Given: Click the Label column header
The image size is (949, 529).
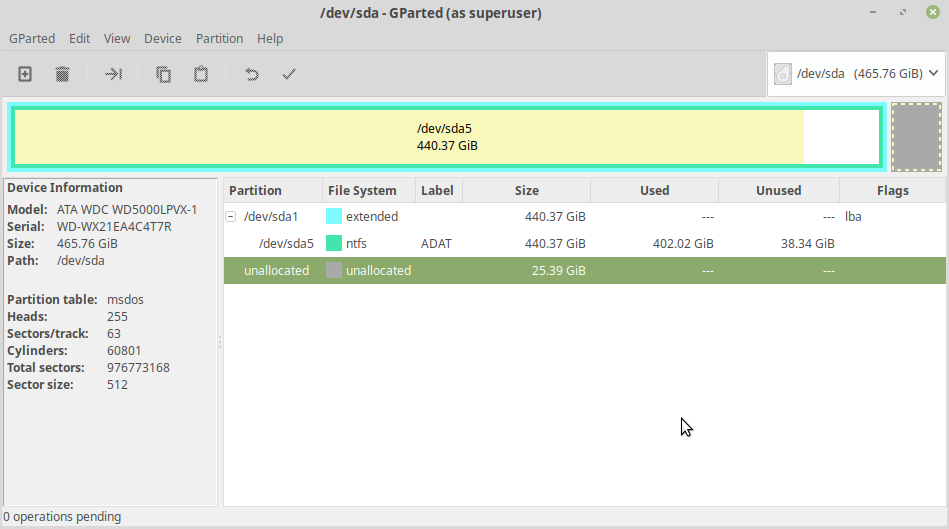Looking at the screenshot, I should pos(439,191).
